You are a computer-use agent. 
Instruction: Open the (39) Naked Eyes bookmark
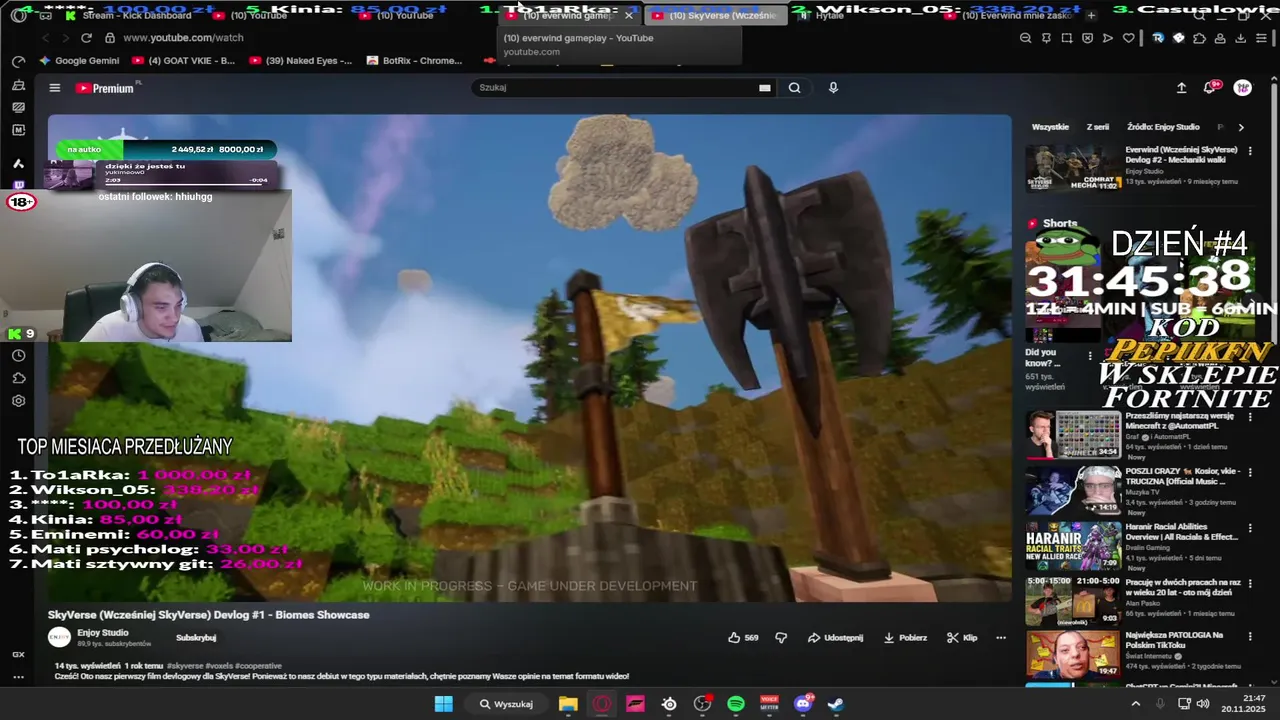tap(301, 61)
